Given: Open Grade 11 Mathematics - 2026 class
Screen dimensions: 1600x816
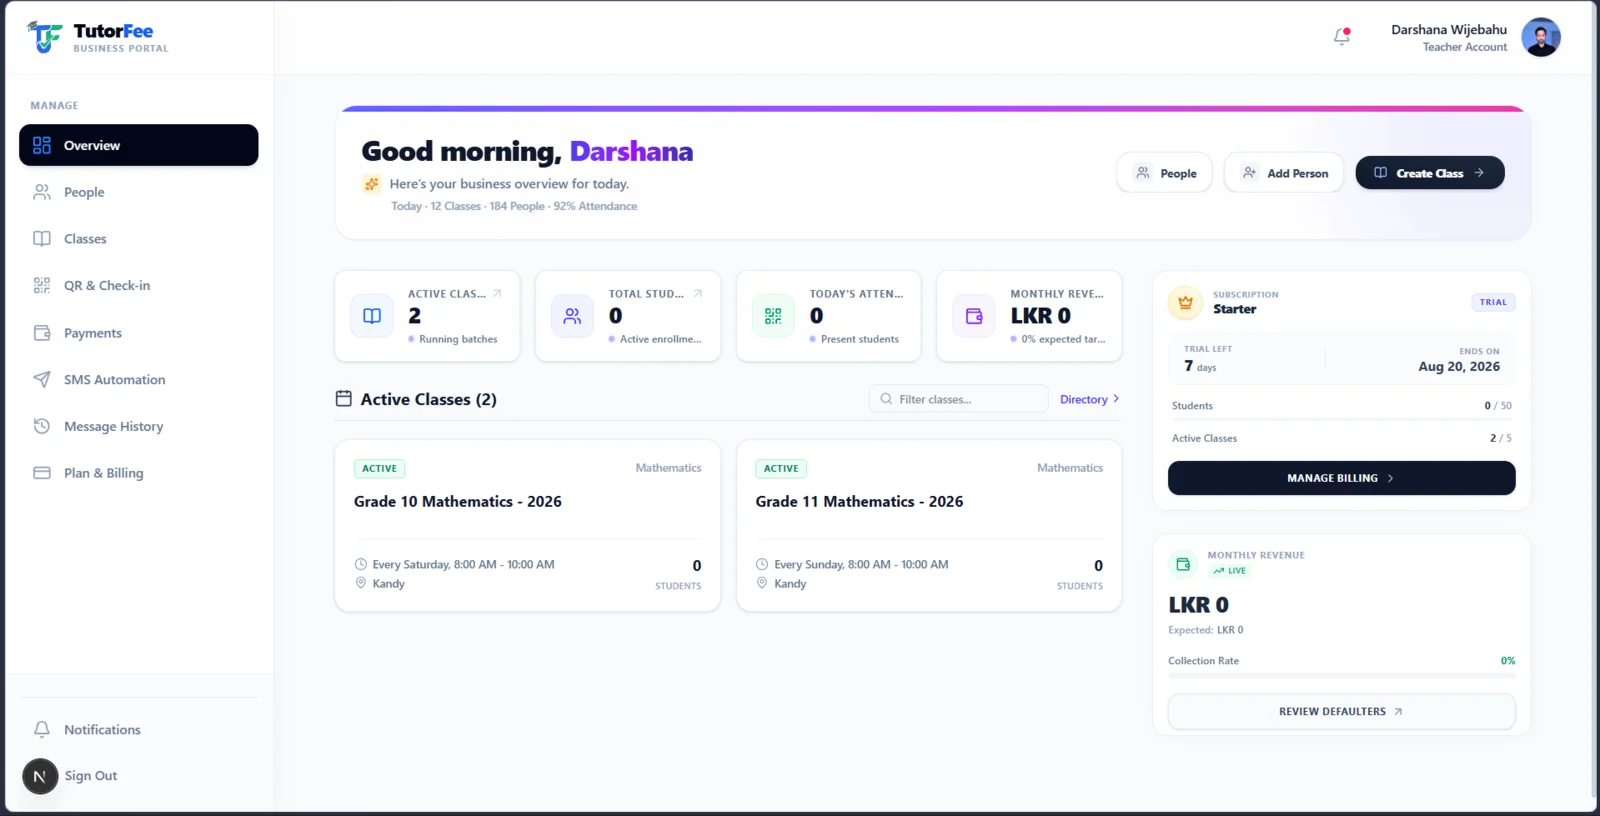Looking at the screenshot, I should (929, 526).
